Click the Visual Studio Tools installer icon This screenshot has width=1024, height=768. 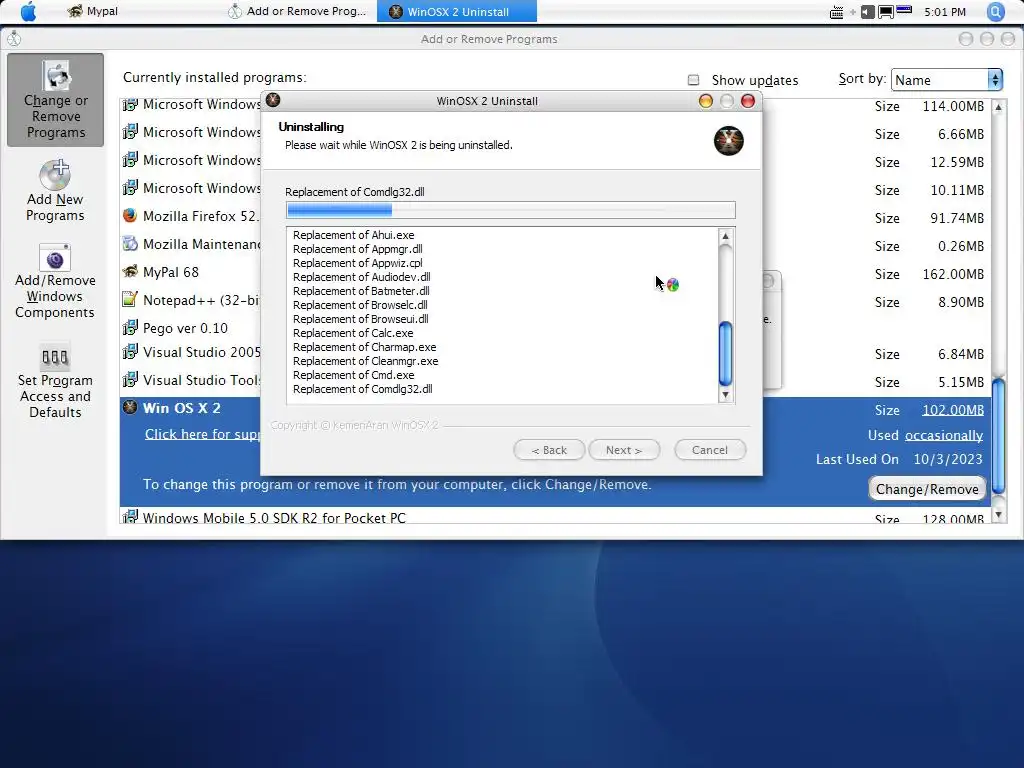[x=130, y=379]
